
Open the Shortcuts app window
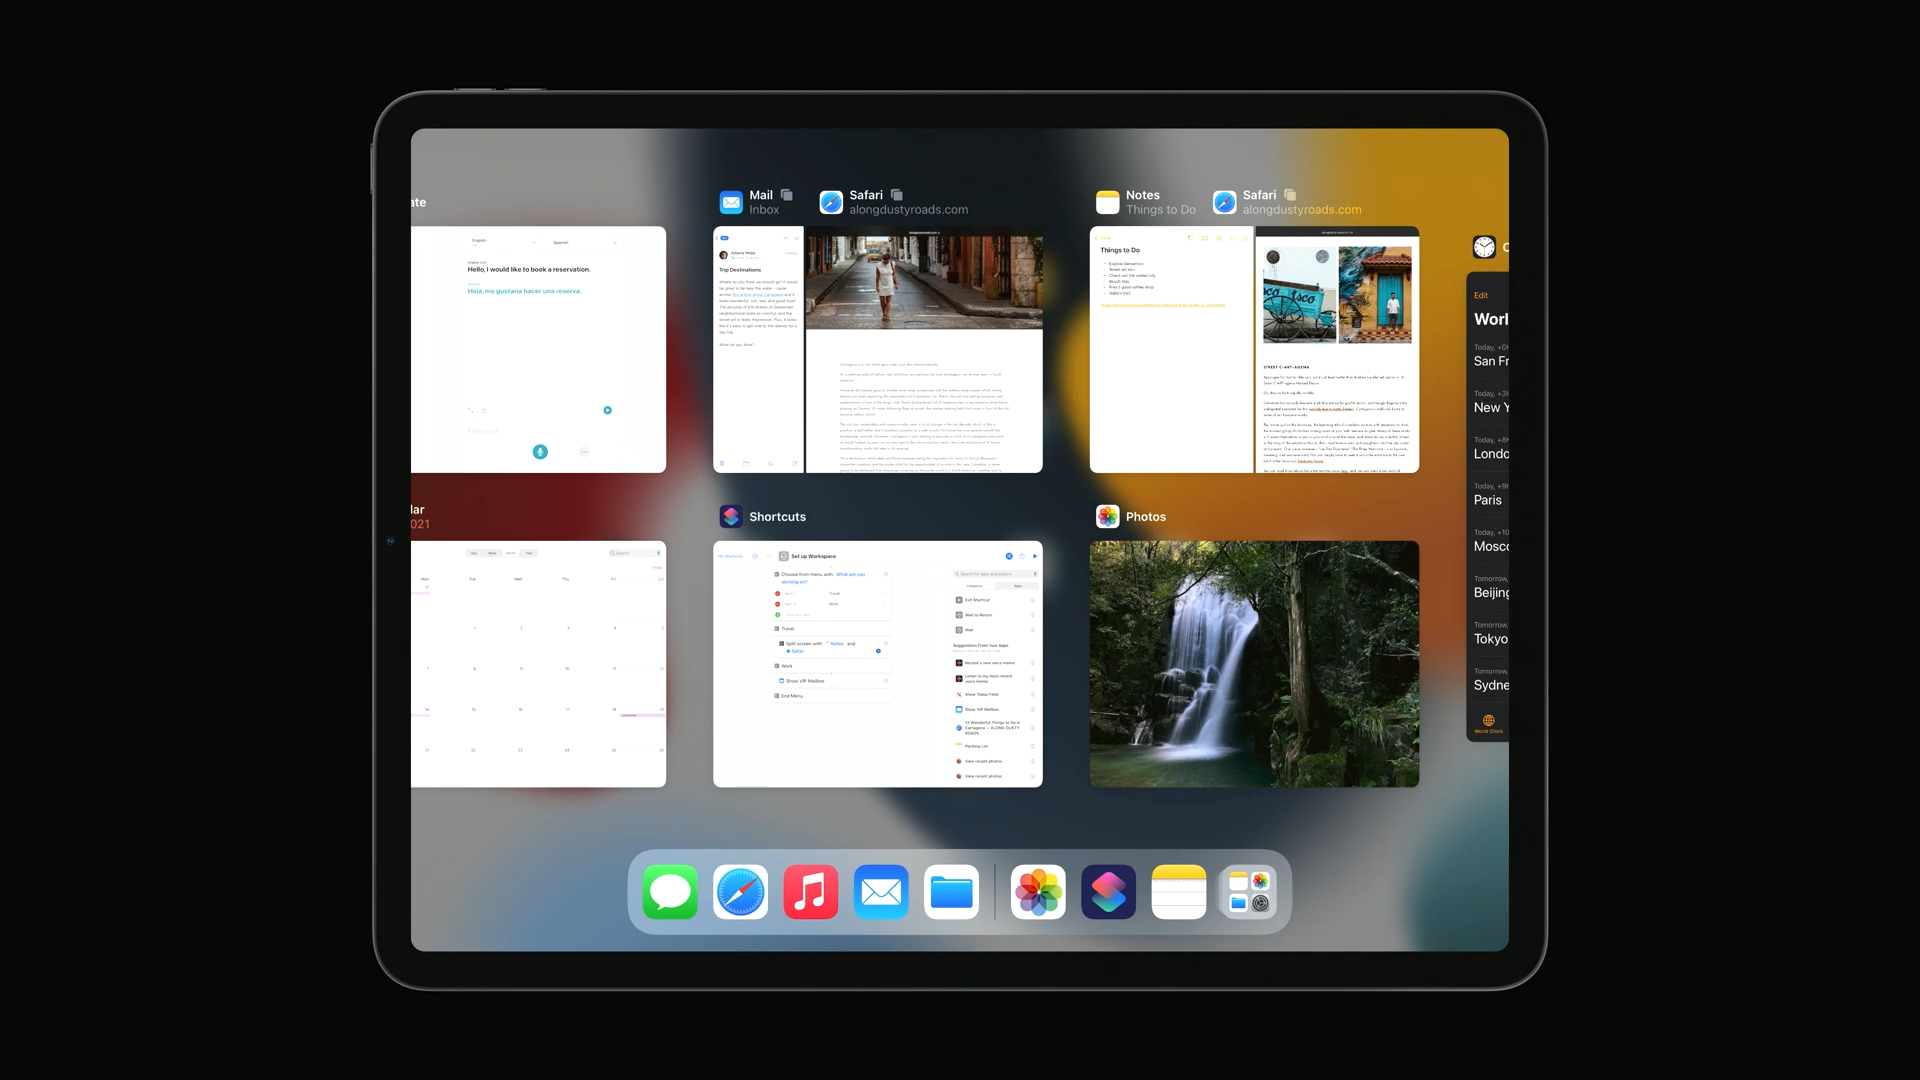pyautogui.click(x=877, y=664)
